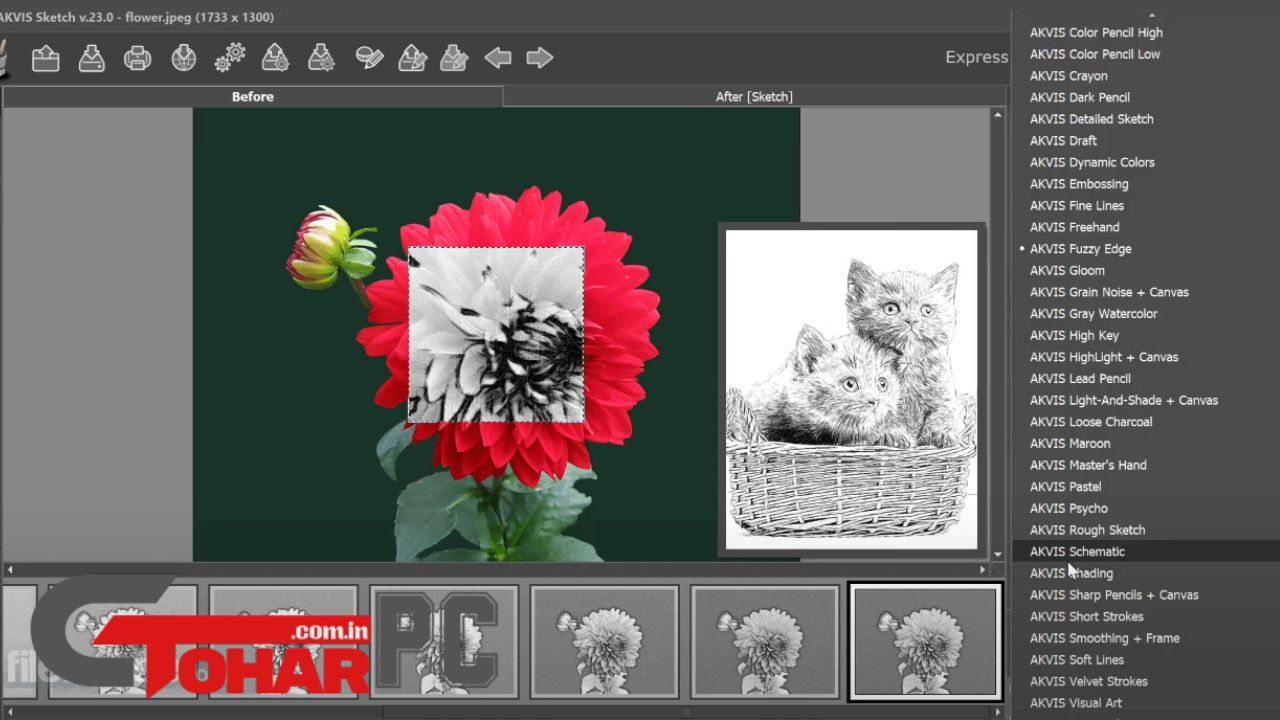Select the AKVIS High Key preset
Screen dimensions: 1280x720
pos(1074,336)
